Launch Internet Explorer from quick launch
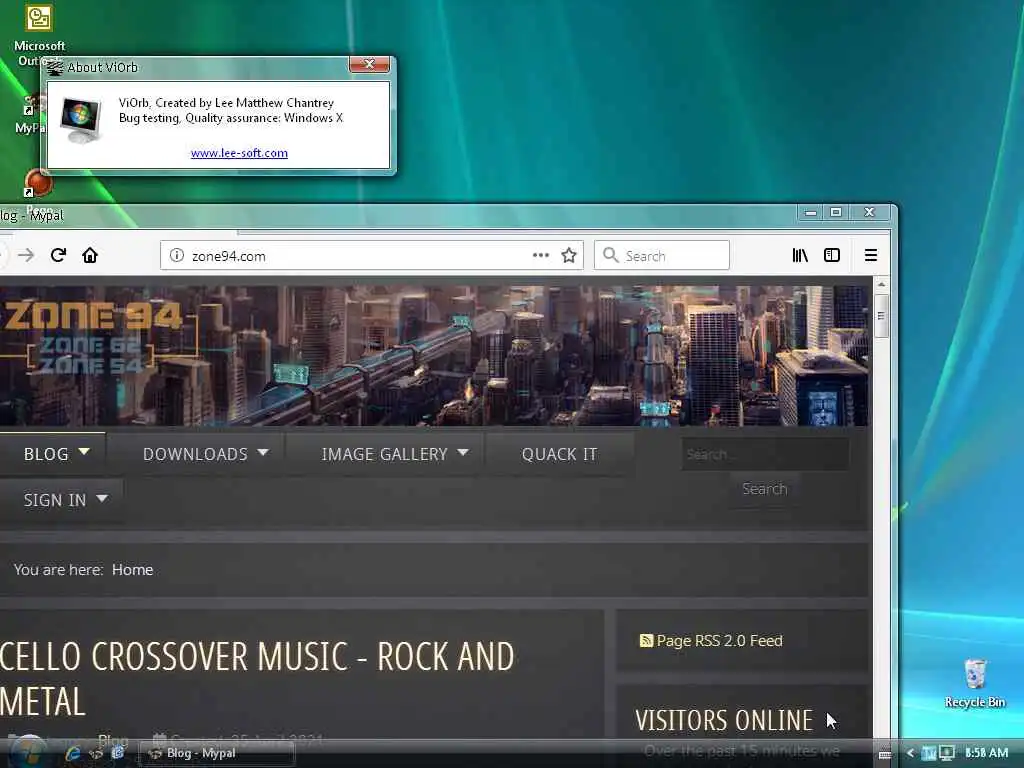The image size is (1024, 768). [72, 753]
